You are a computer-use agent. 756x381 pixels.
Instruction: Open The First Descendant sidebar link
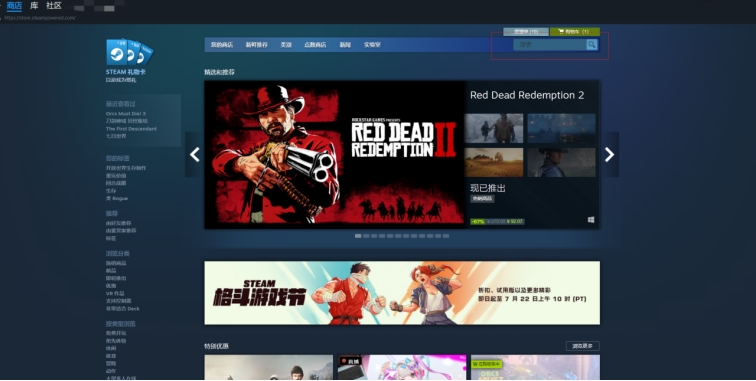coord(131,129)
